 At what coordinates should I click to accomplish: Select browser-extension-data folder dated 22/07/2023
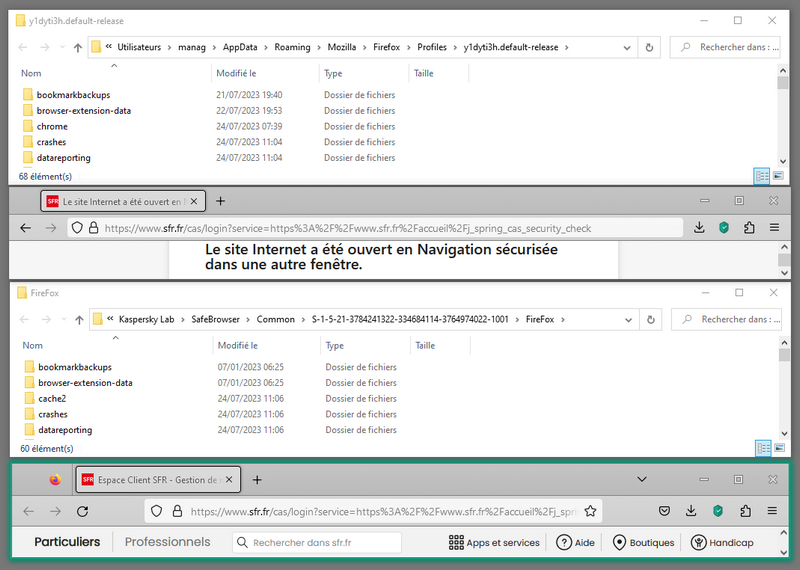83,111
